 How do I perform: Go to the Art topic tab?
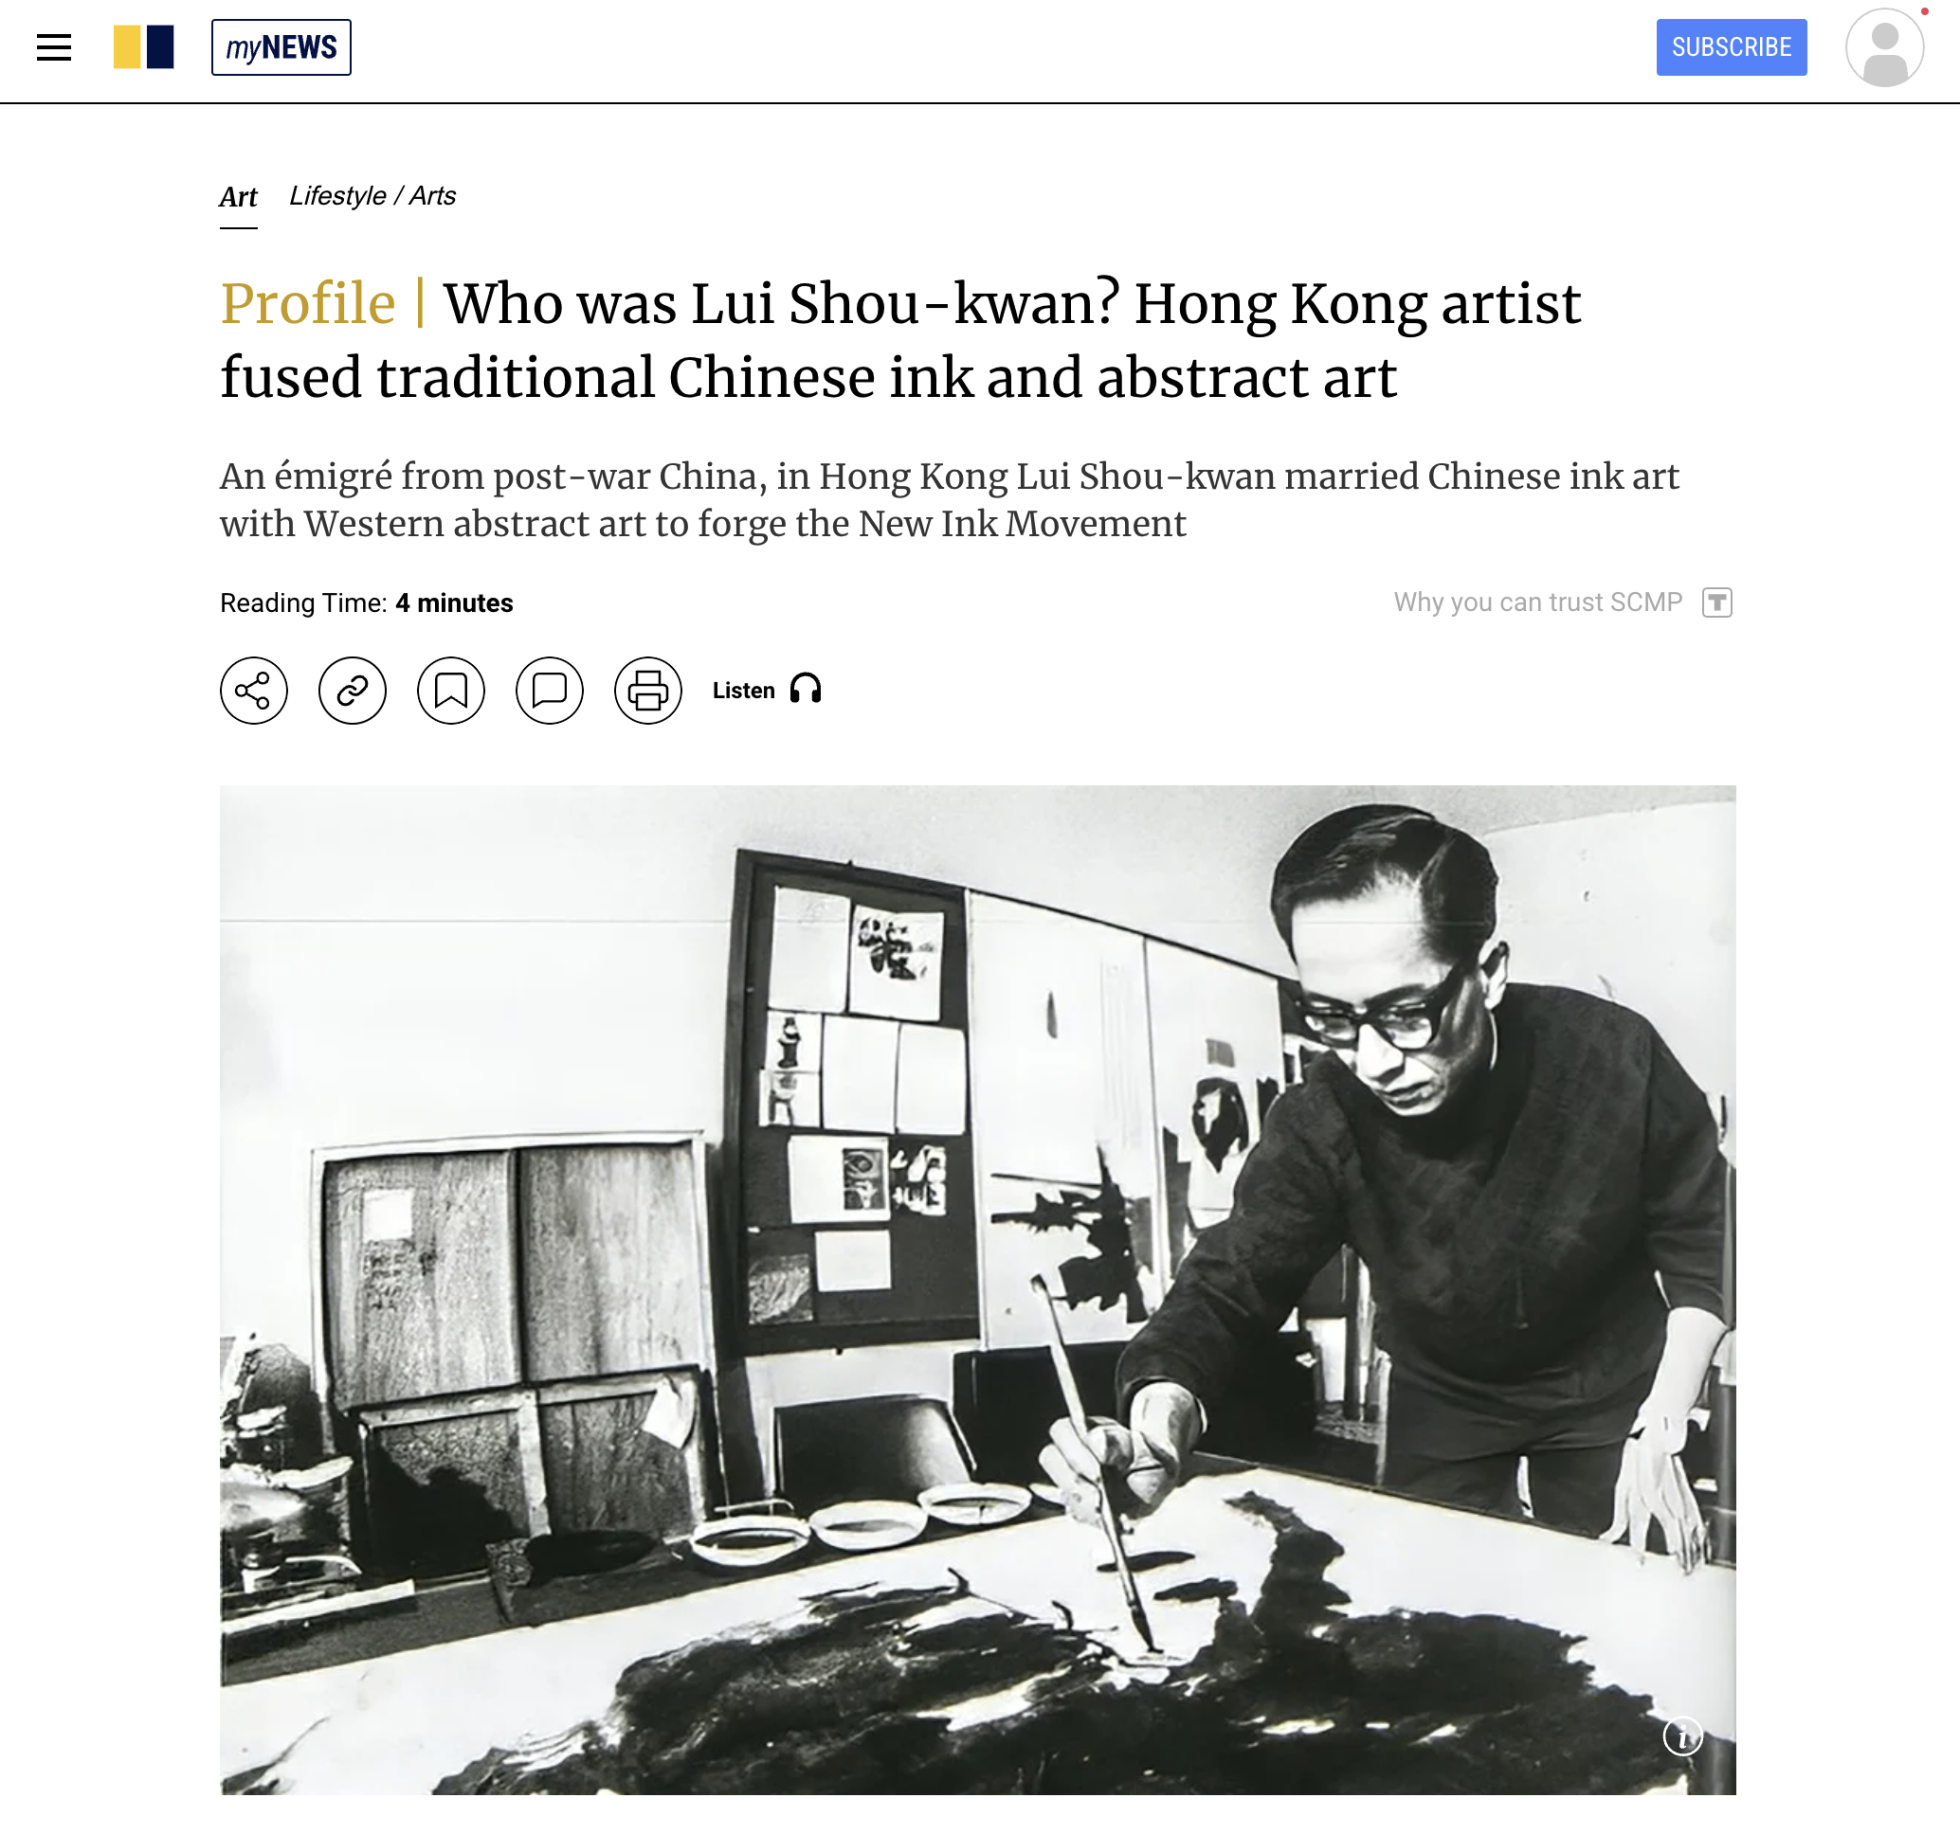coord(238,197)
